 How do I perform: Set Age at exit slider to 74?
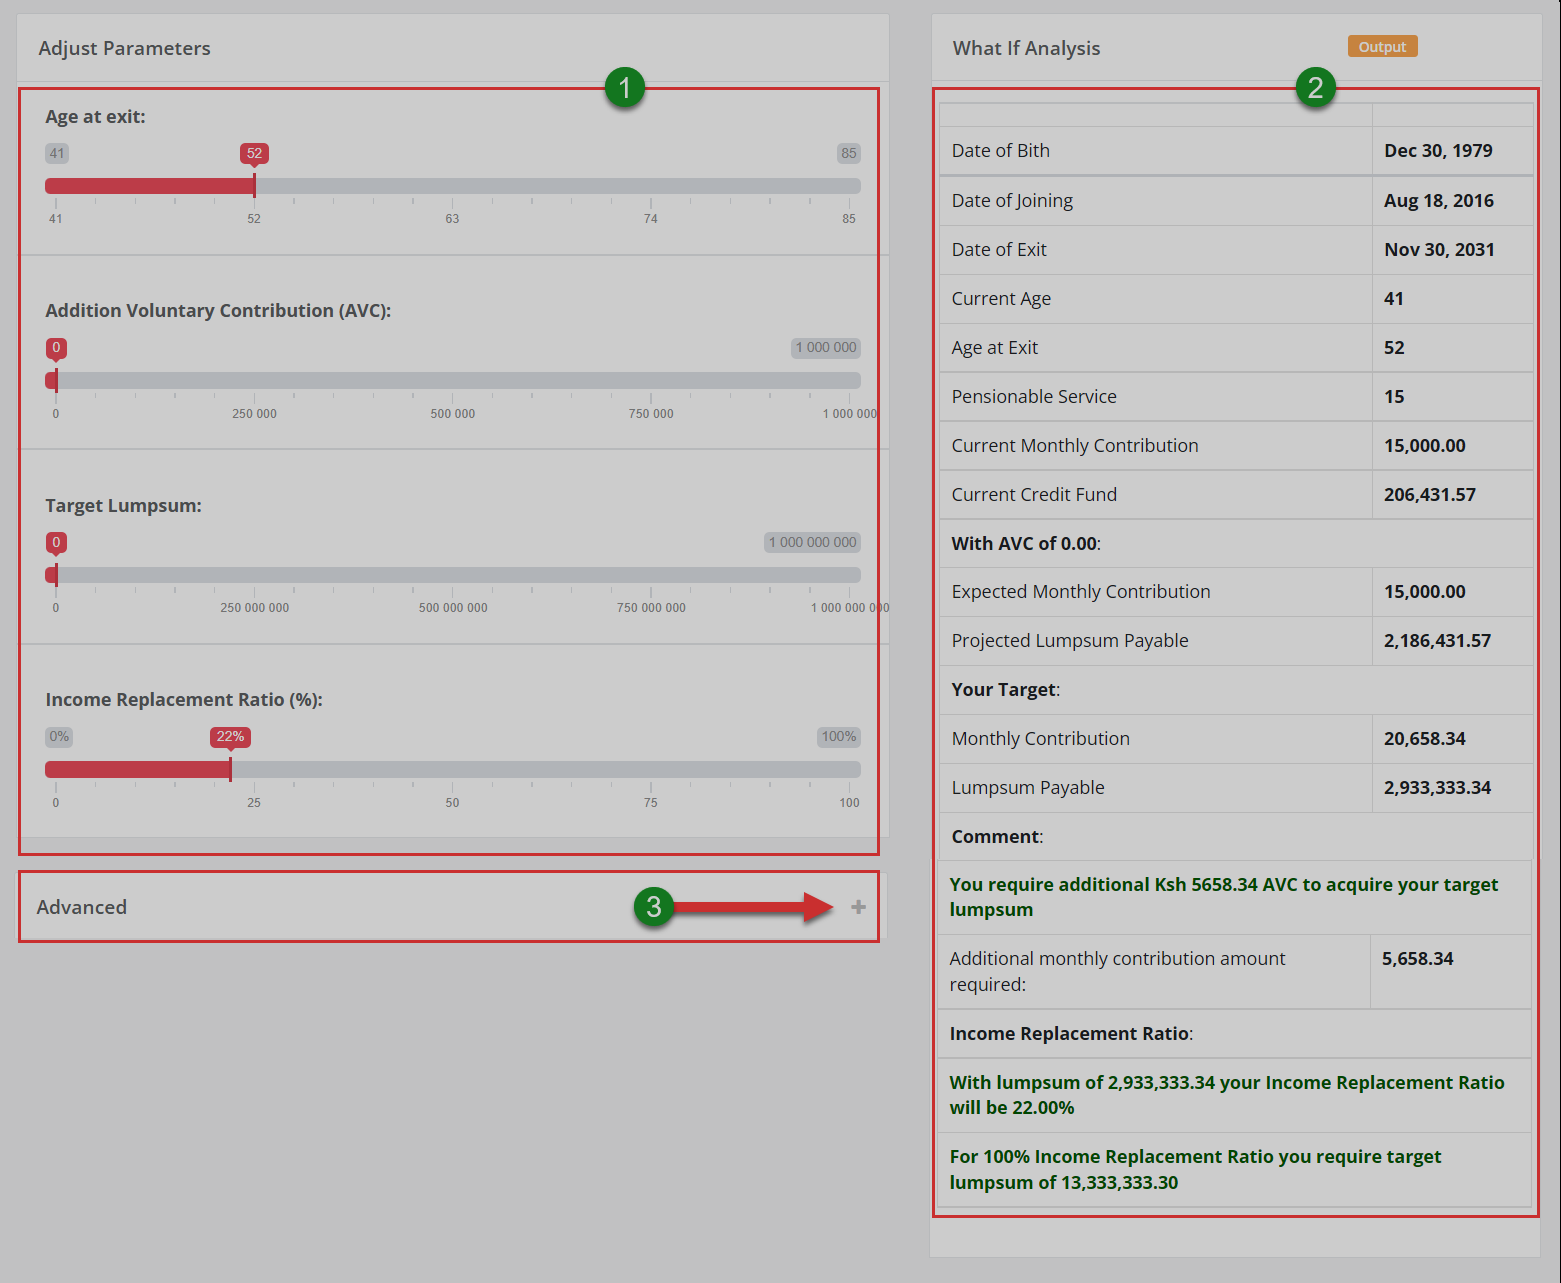point(651,186)
